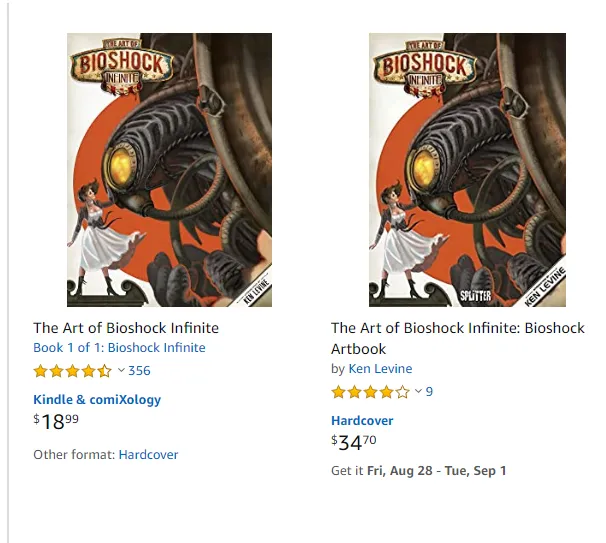Open the $18.99 price
The height and width of the screenshot is (543, 606).
point(56,421)
